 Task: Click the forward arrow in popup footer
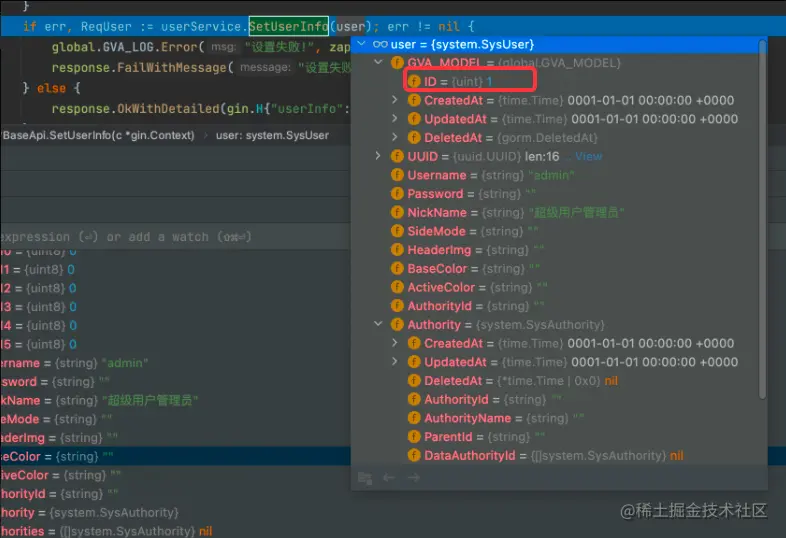(414, 478)
